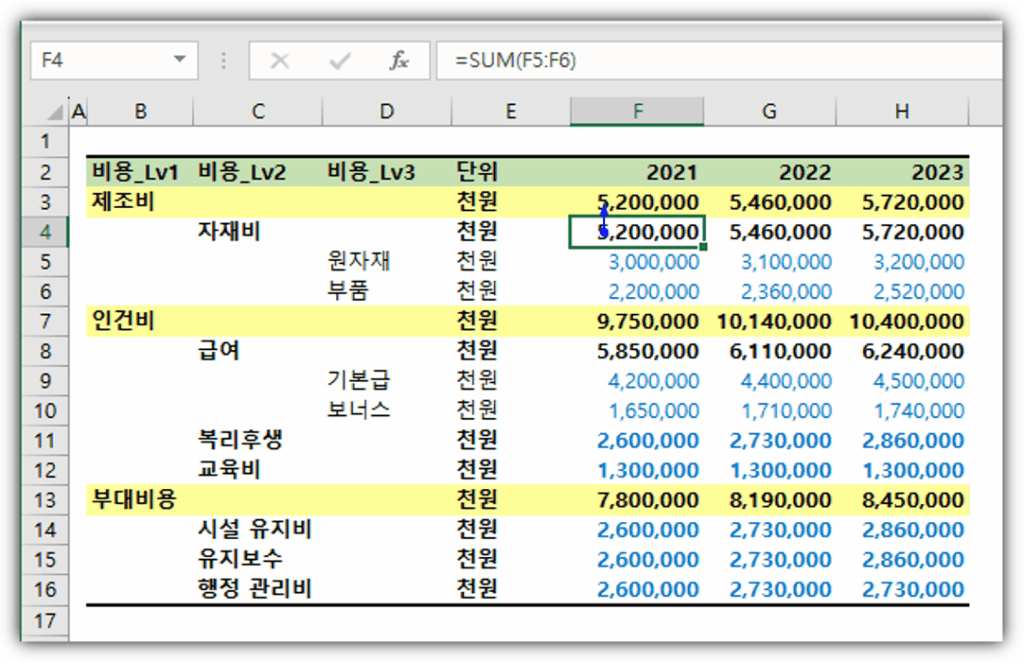Select column D header
Image resolution: width=1024 pixels, height=662 pixels.
387,112
